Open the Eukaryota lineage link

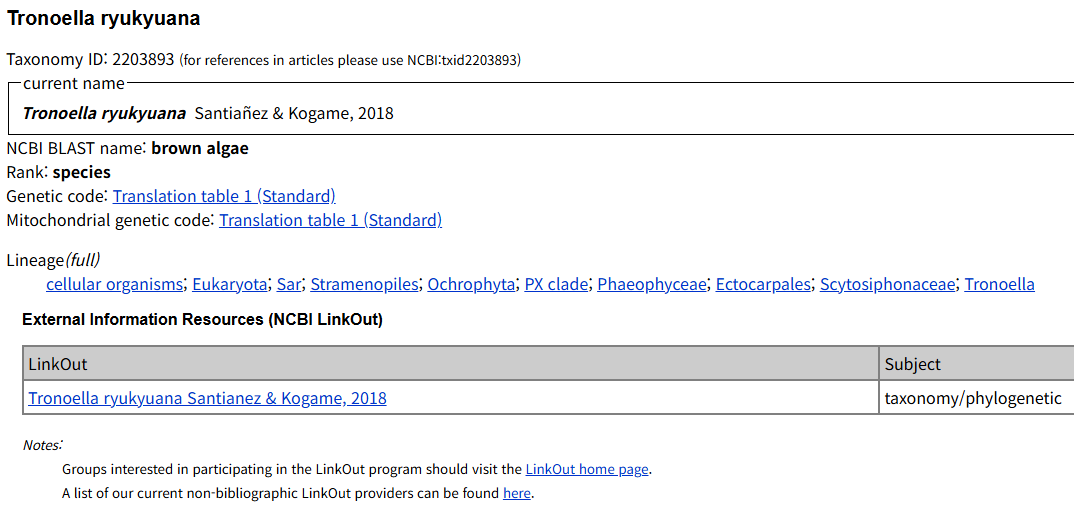(230, 284)
